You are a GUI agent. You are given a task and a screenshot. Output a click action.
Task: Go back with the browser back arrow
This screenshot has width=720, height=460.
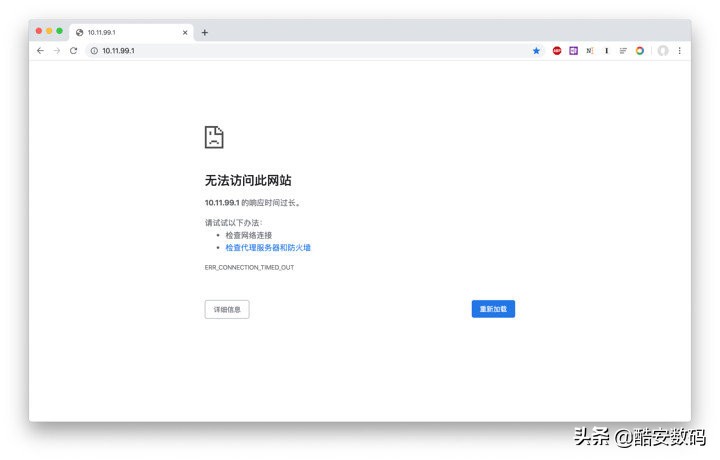tap(40, 50)
